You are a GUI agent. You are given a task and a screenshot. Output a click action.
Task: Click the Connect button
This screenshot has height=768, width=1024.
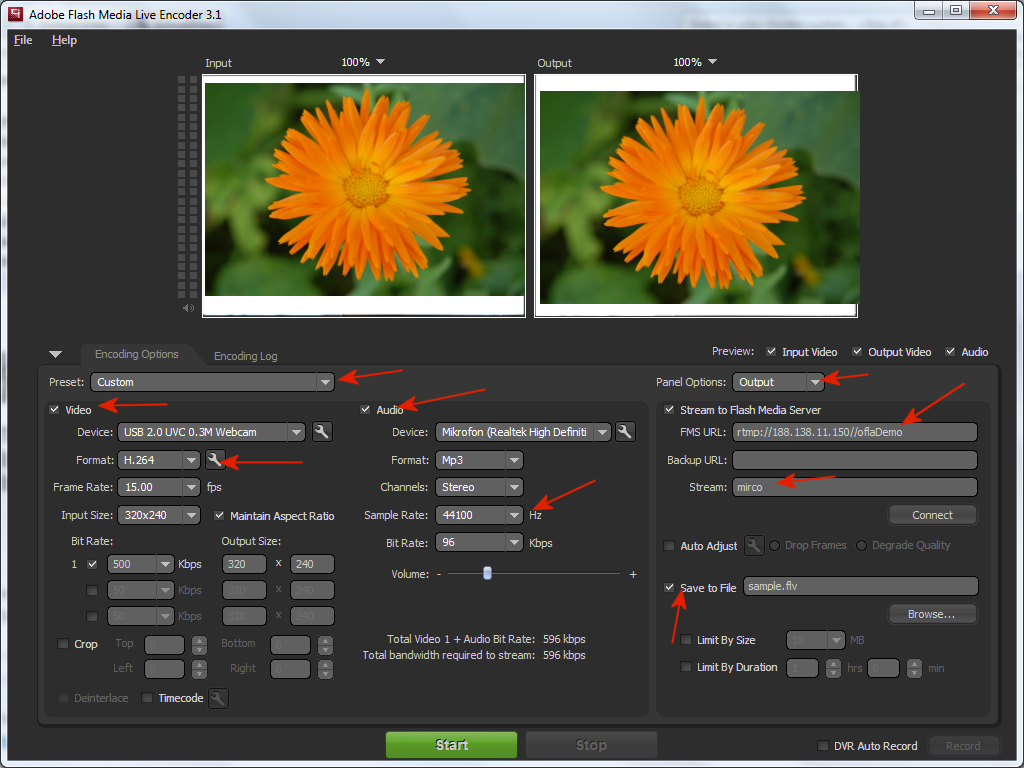coord(932,515)
